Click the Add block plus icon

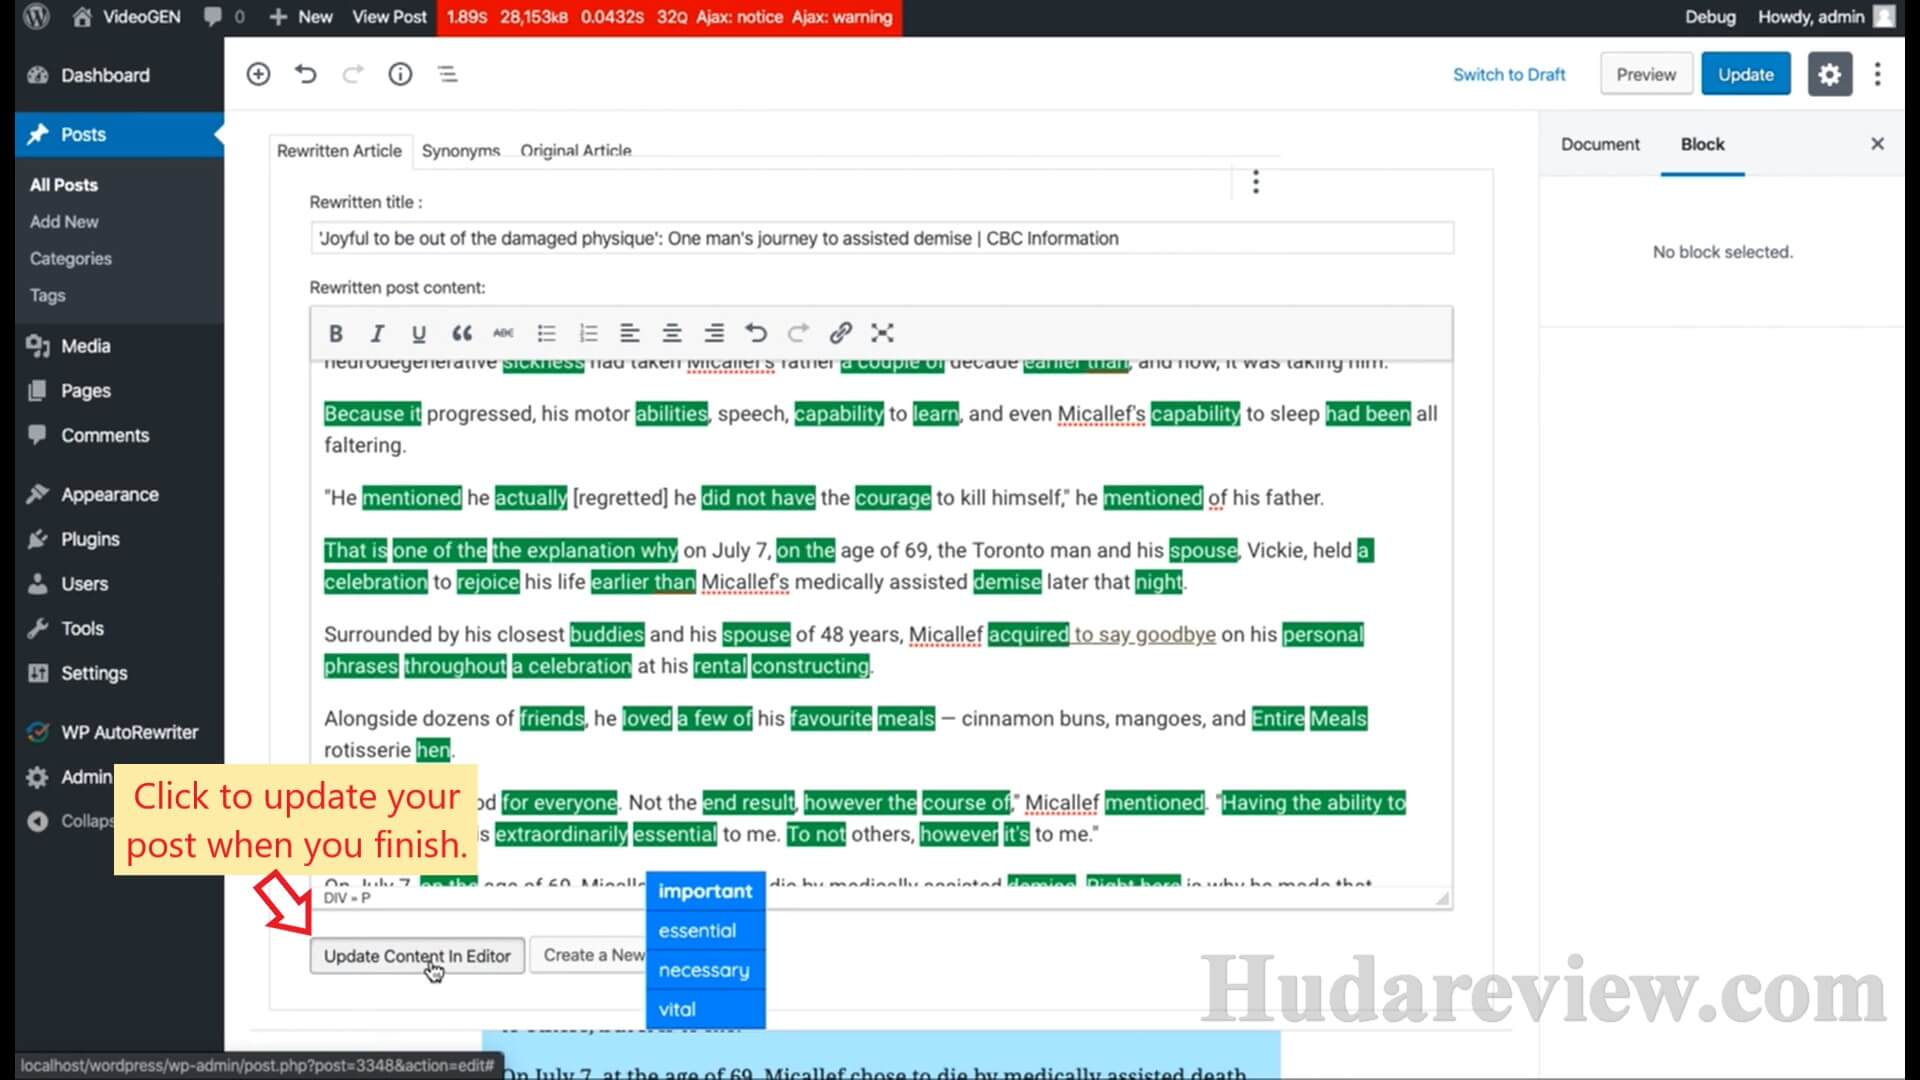(x=258, y=74)
